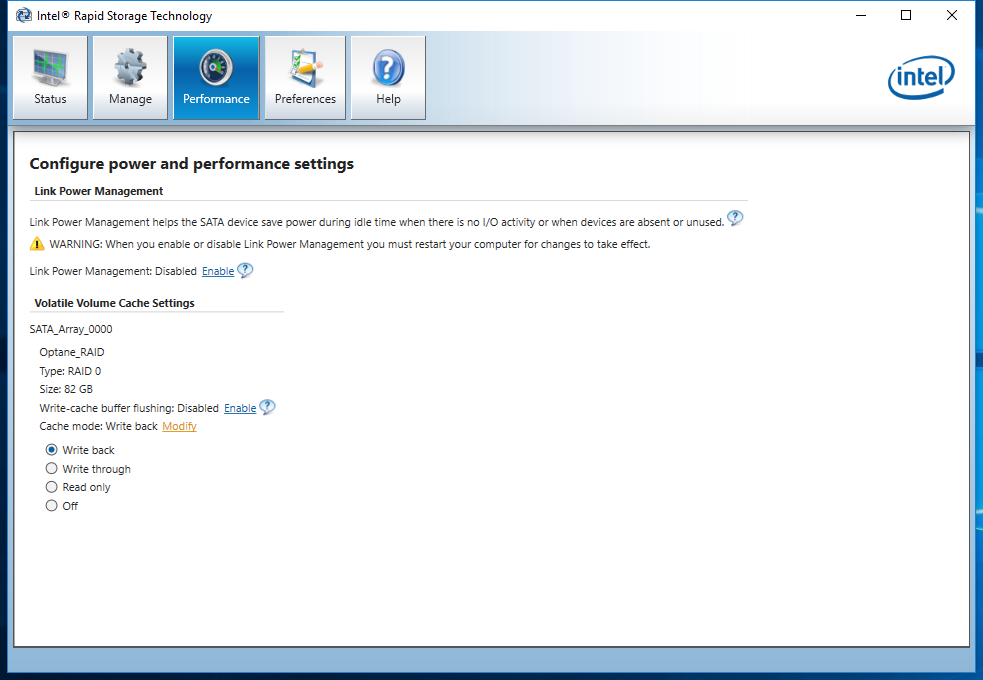Screen dimensions: 983x680
Task: Open the Status tab
Action: pyautogui.click(x=50, y=78)
